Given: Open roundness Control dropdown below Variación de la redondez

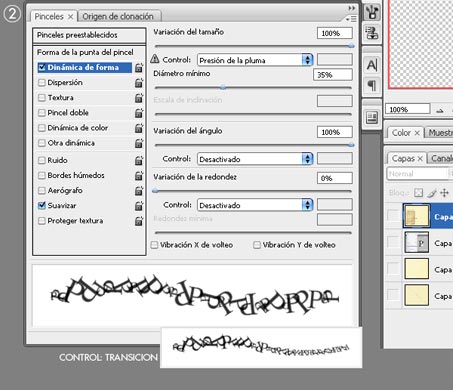Looking at the screenshot, I should pos(255,205).
